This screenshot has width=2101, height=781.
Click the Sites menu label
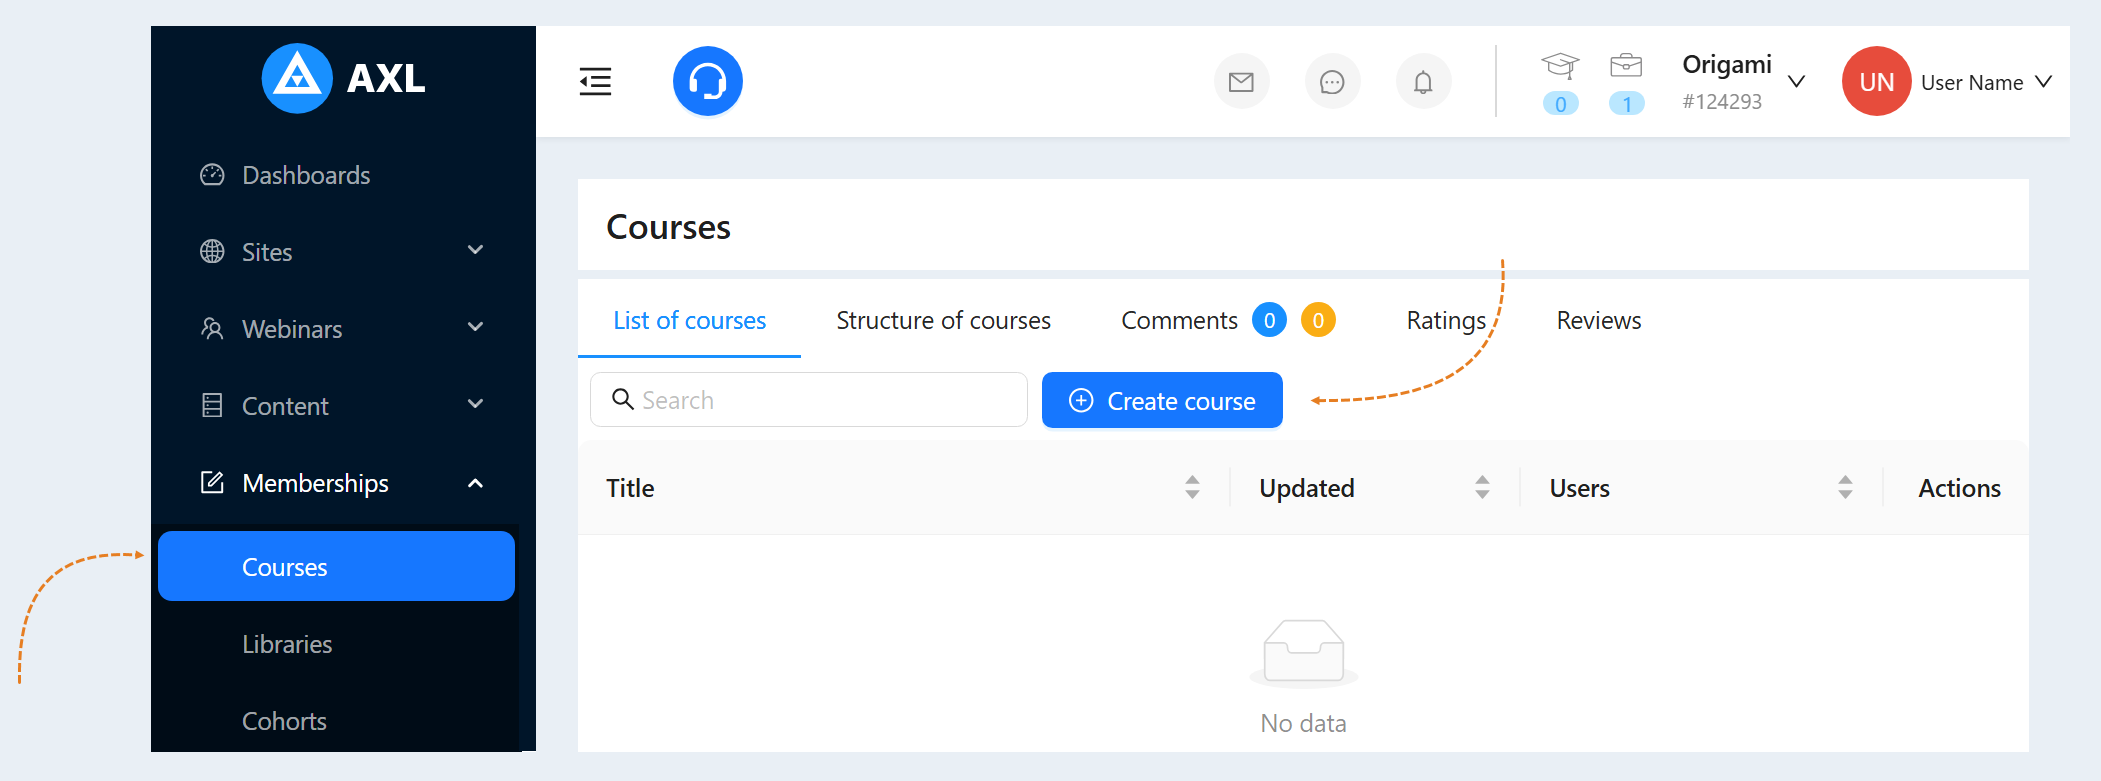[x=267, y=252]
